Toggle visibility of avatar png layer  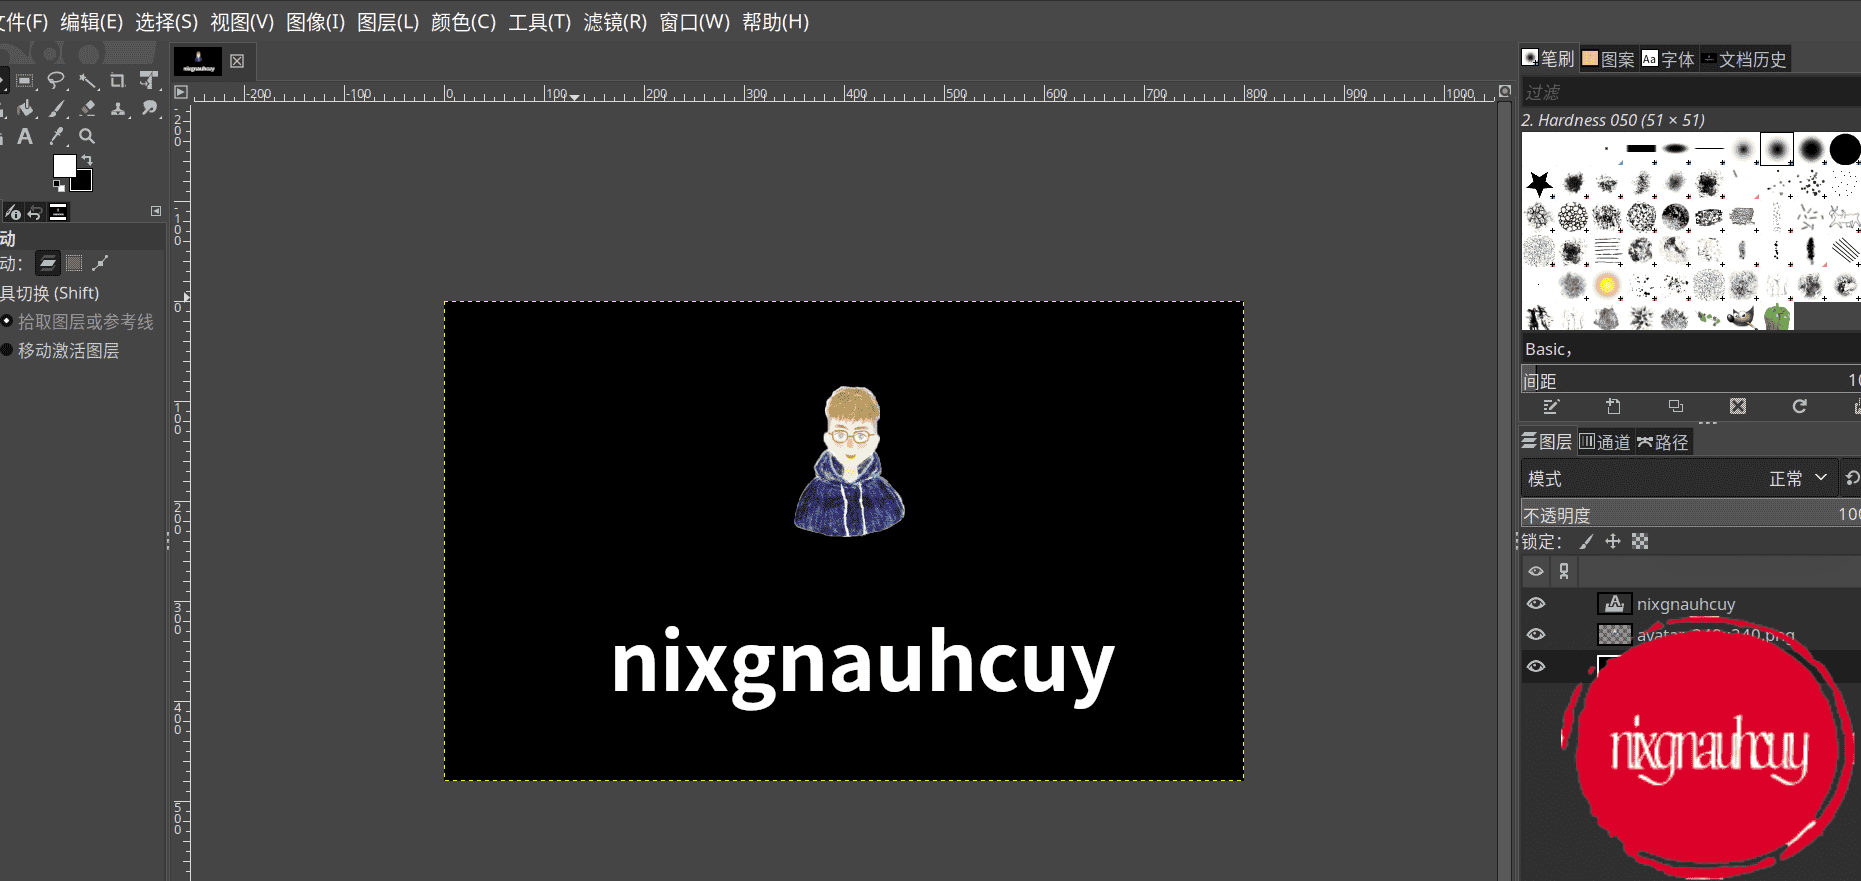(1536, 634)
